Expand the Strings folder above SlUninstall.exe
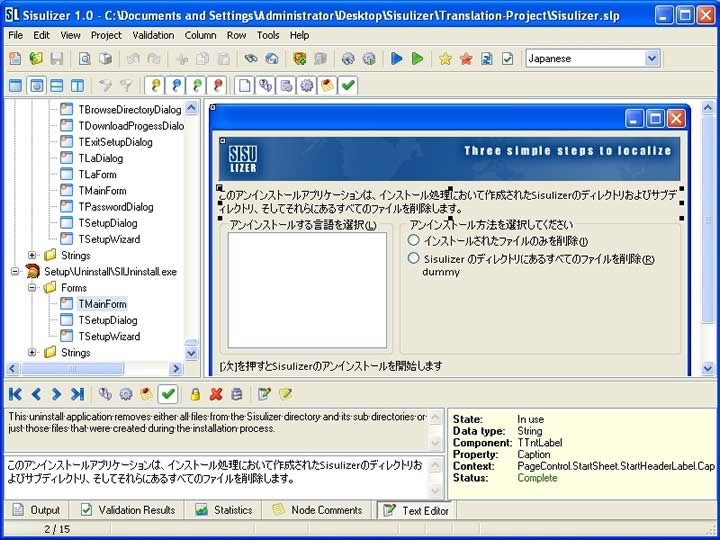720x540 pixels. tap(32, 255)
